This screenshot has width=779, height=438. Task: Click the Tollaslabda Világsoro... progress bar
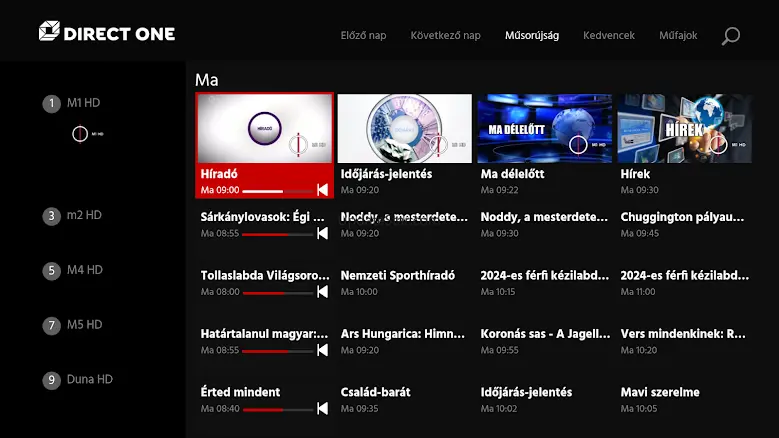coord(278,293)
